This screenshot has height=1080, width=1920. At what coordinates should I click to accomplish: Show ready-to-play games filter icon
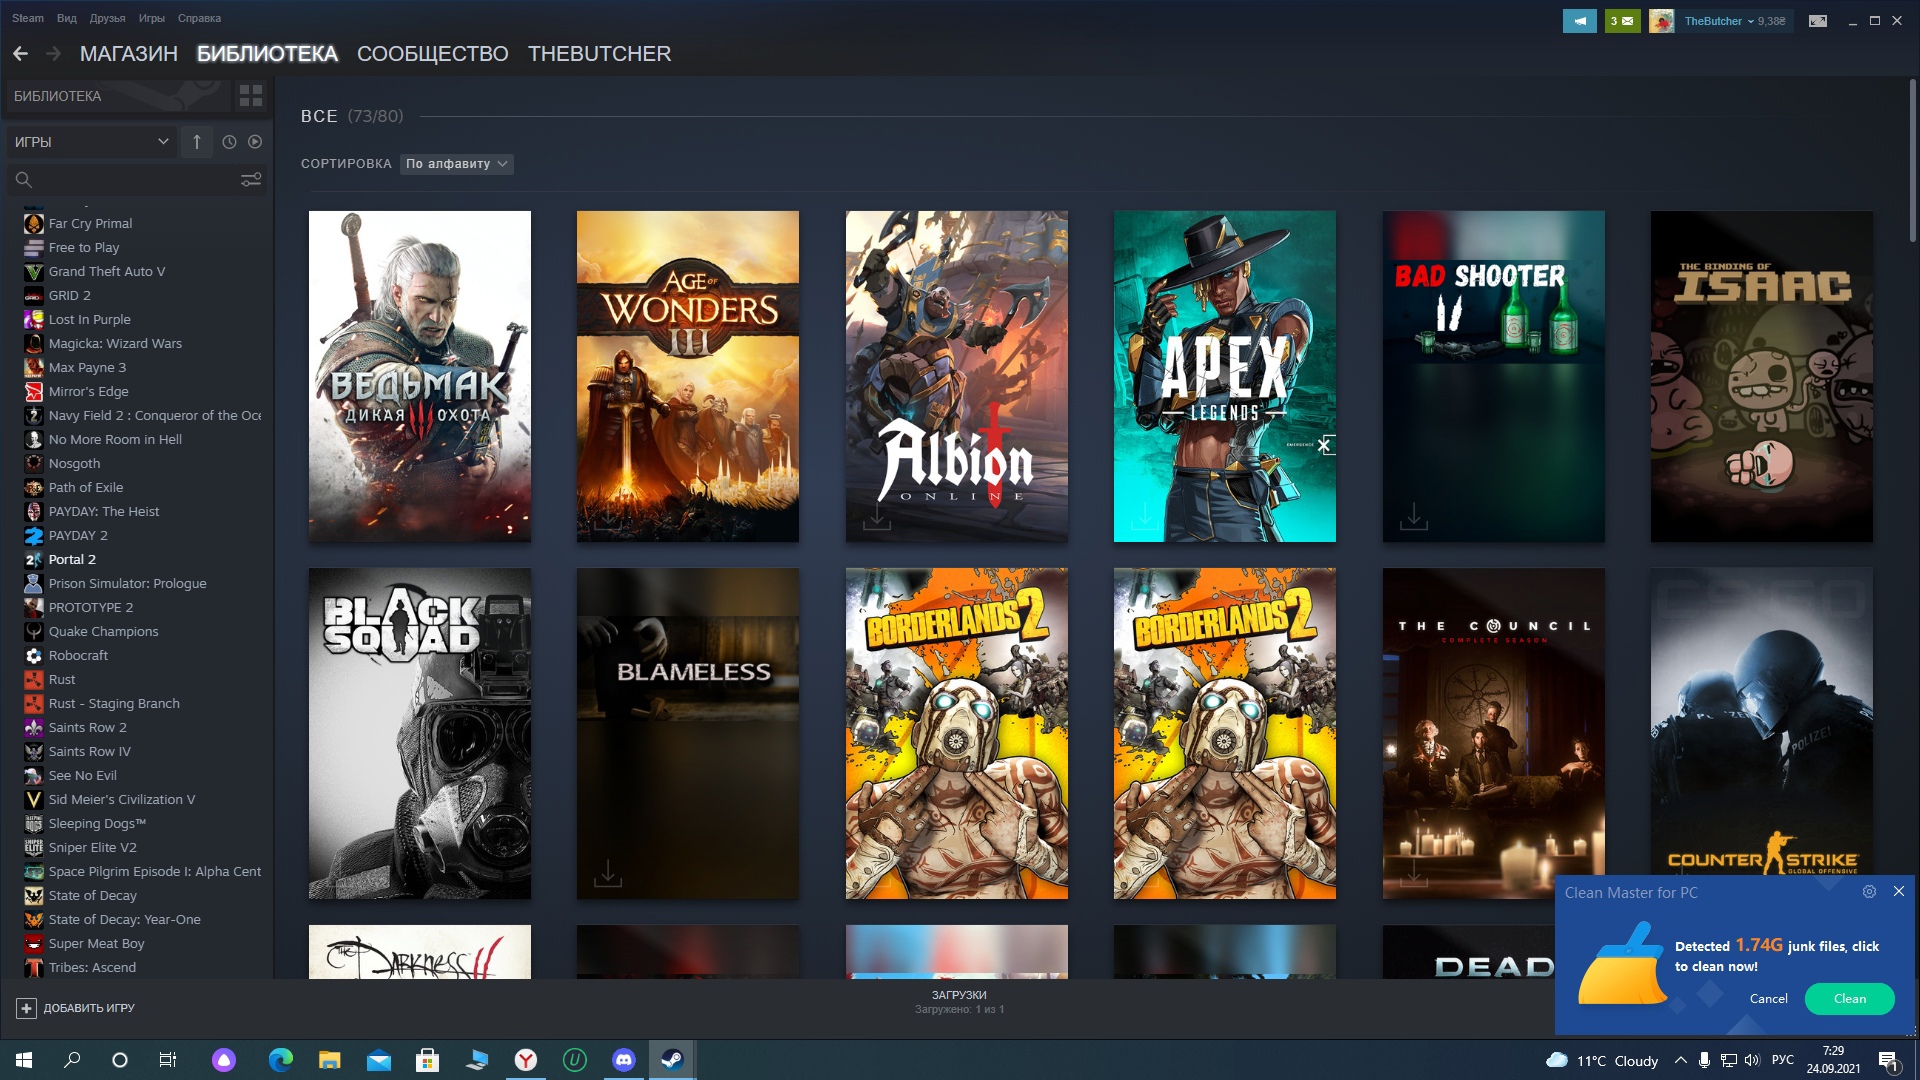255,142
